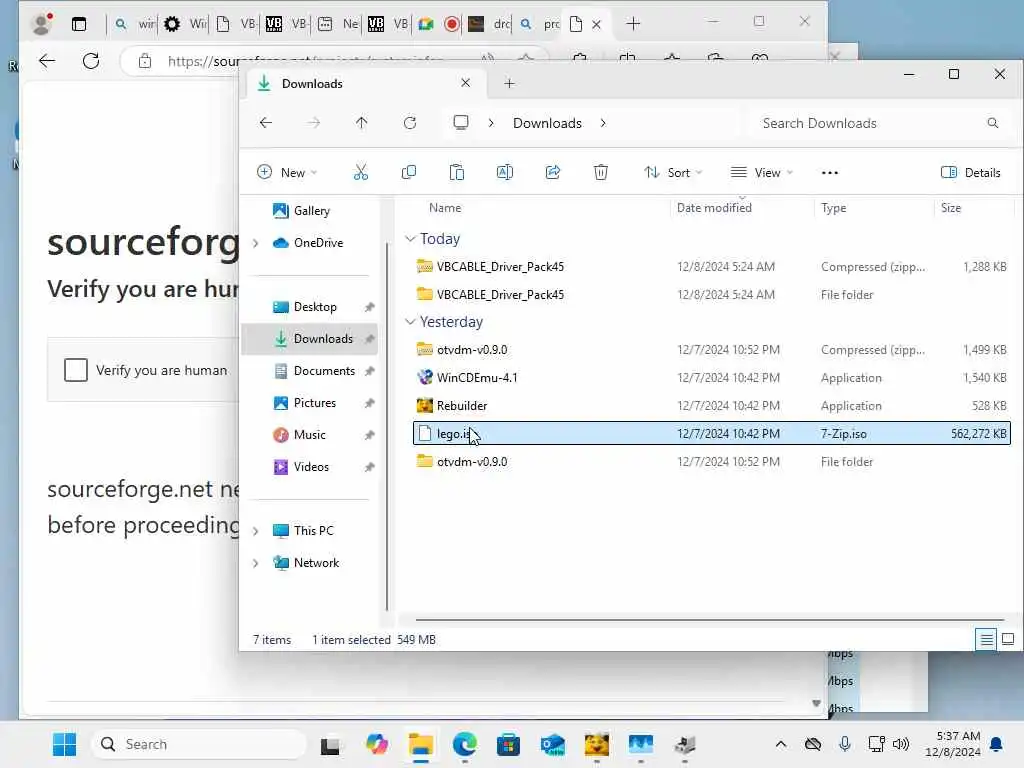Open Microsoft Store from the taskbar
The height and width of the screenshot is (768, 1024).
[x=508, y=744]
